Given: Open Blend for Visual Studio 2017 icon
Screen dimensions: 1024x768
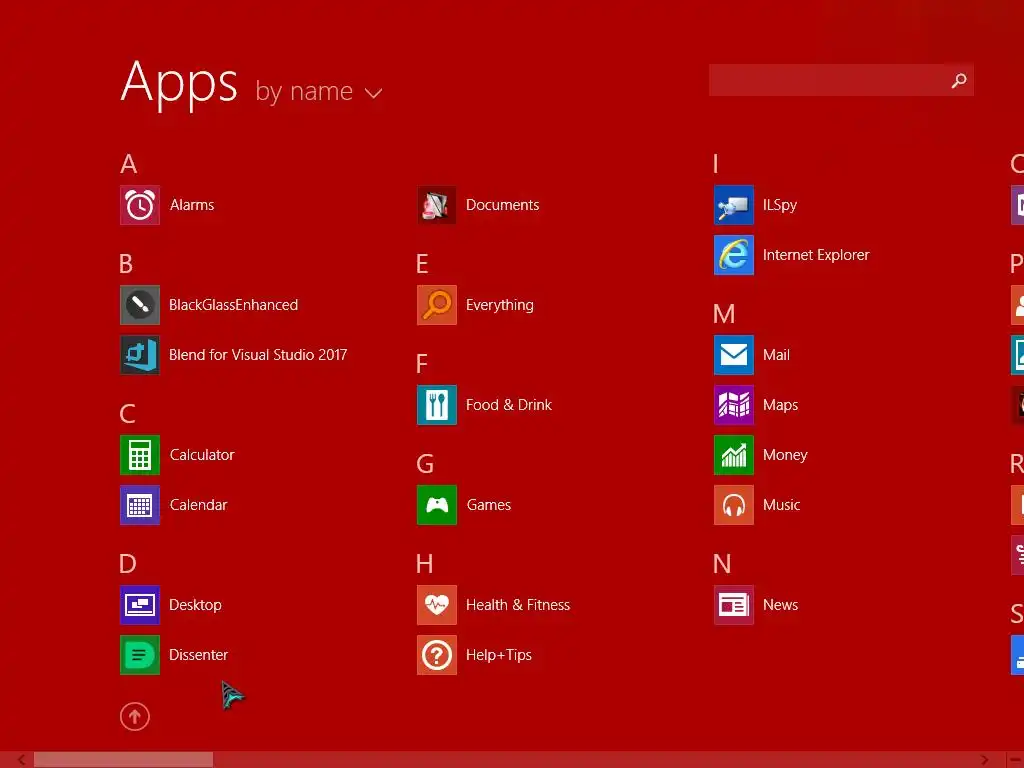Looking at the screenshot, I should pyautogui.click(x=140, y=355).
